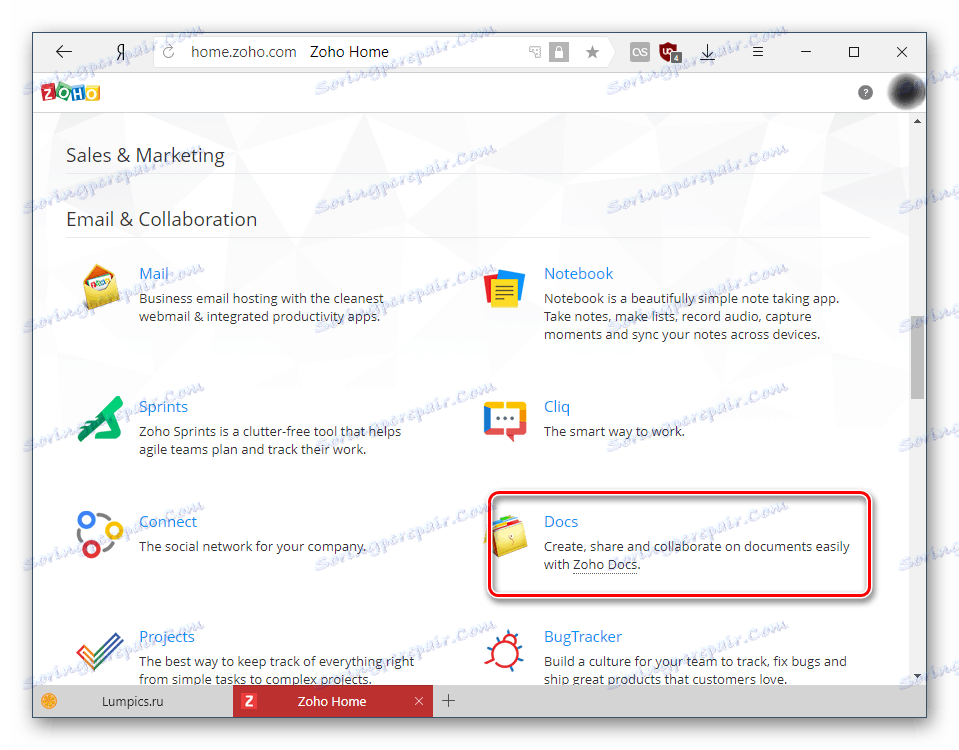The width and height of the screenshot is (959, 750).
Task: Click the padlock site security icon
Action: point(558,52)
